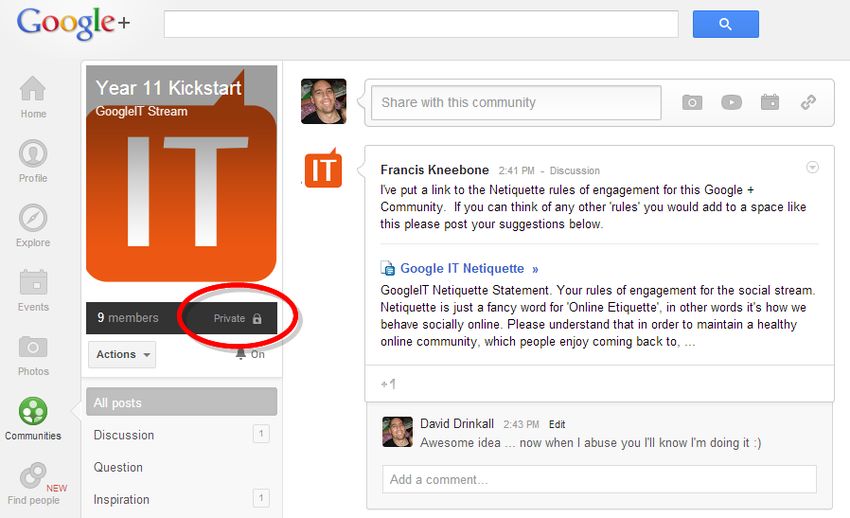Viewport: 850px width, 518px height.
Task: Click Francis Kneebone's name
Action: 435,170
